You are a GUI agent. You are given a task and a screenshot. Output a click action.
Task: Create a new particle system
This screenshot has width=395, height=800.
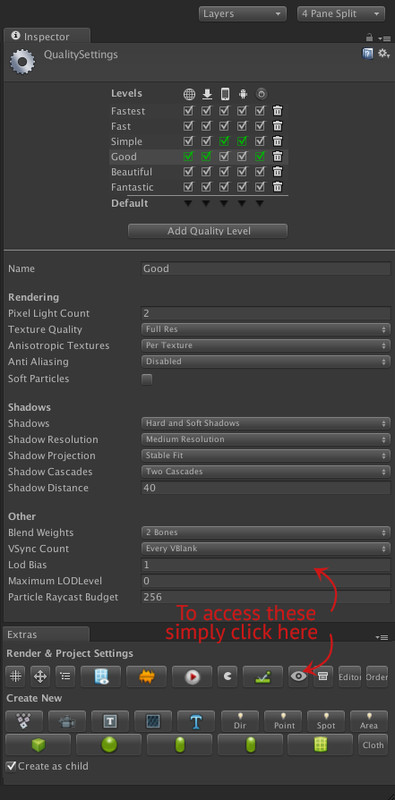(x=23, y=721)
